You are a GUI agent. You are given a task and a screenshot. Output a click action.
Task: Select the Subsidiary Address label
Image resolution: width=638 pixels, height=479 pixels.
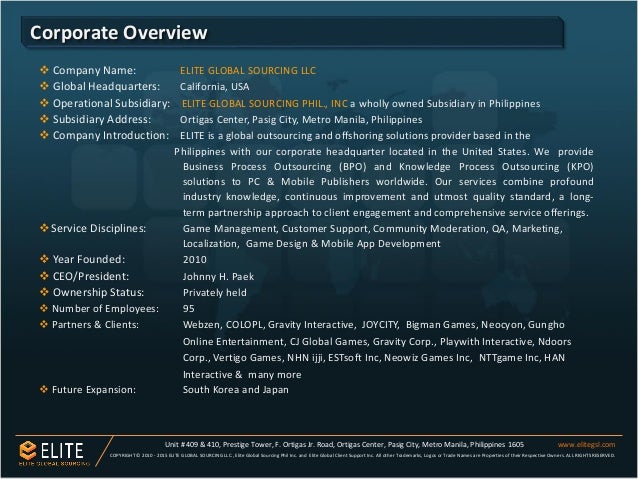tap(102, 119)
